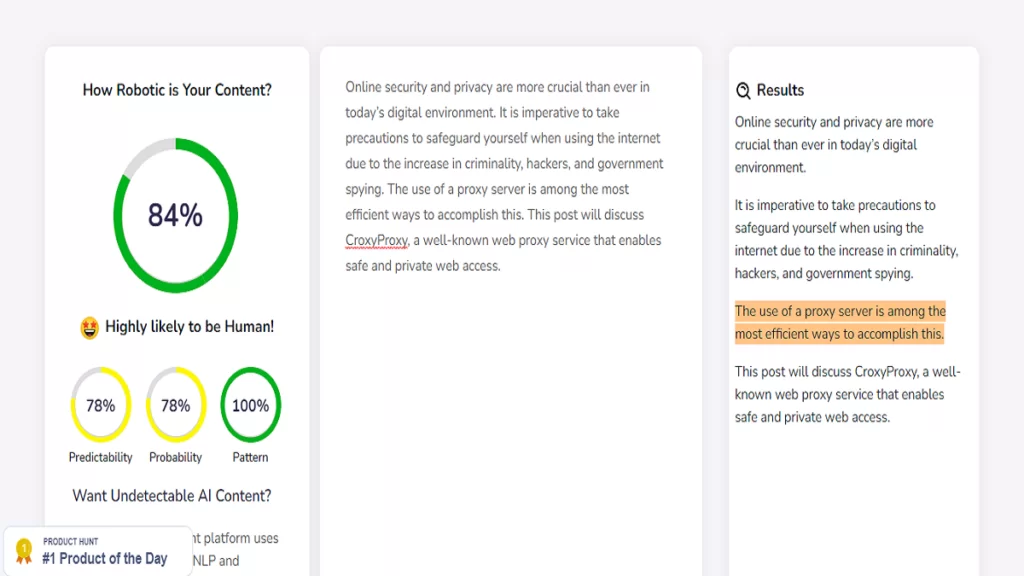Click the magnifying glass icon beside Results
The image size is (1024, 576).
tap(742, 90)
